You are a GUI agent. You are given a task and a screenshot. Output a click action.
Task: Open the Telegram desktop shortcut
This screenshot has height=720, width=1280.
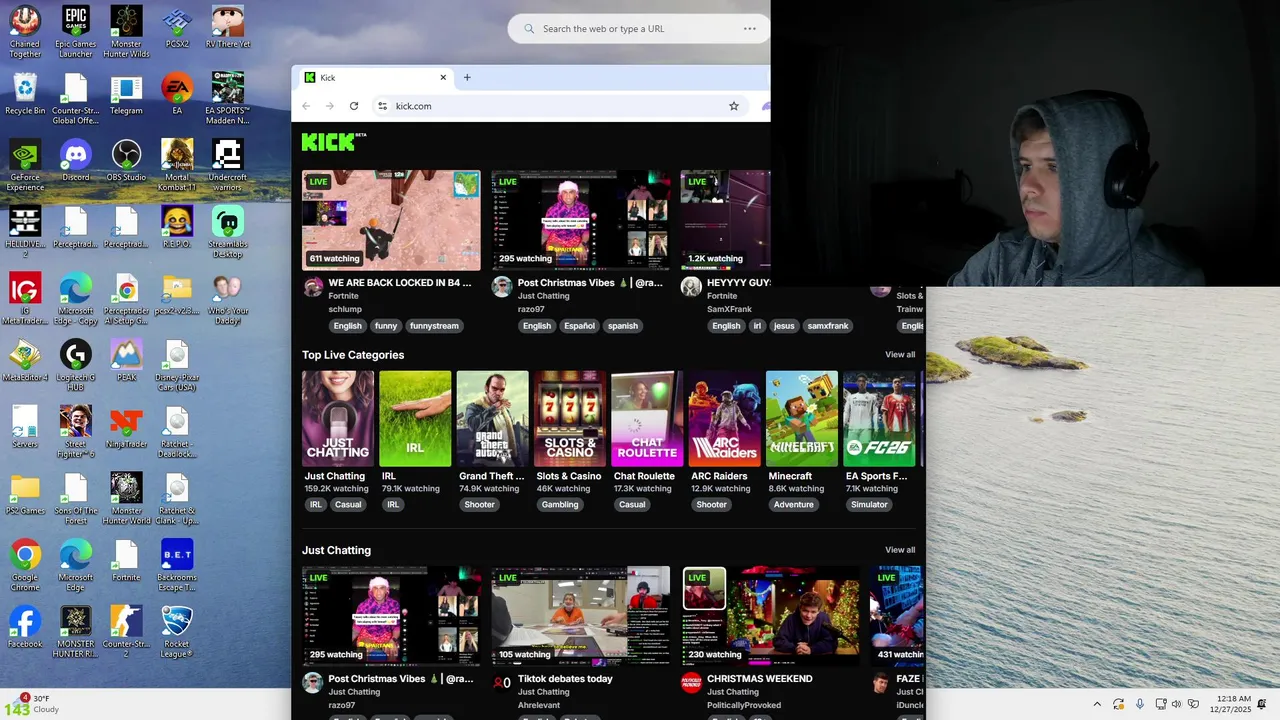coord(126,94)
